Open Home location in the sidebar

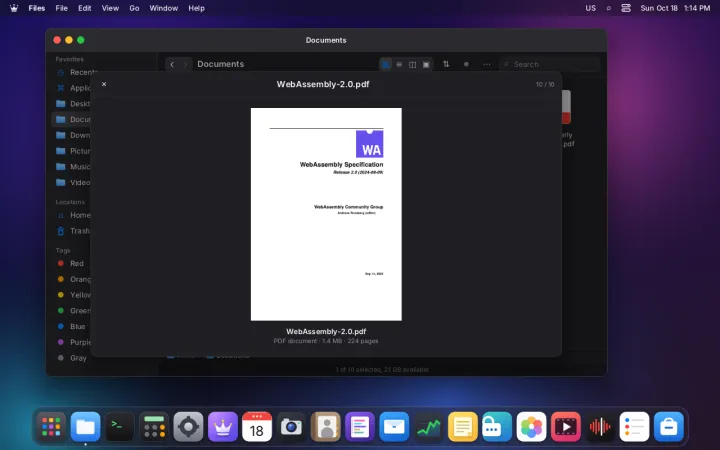coord(73,215)
